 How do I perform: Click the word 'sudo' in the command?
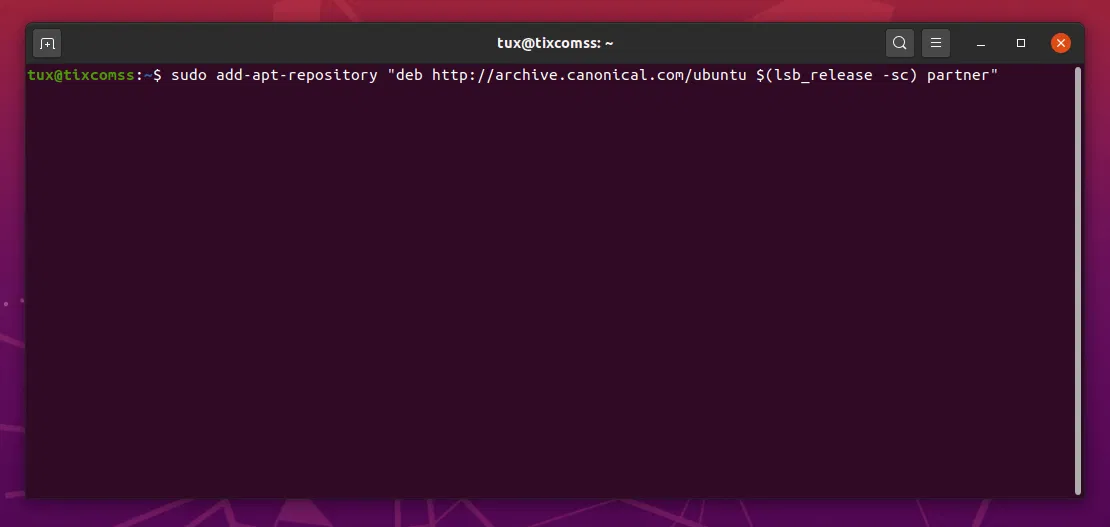pyautogui.click(x=189, y=76)
